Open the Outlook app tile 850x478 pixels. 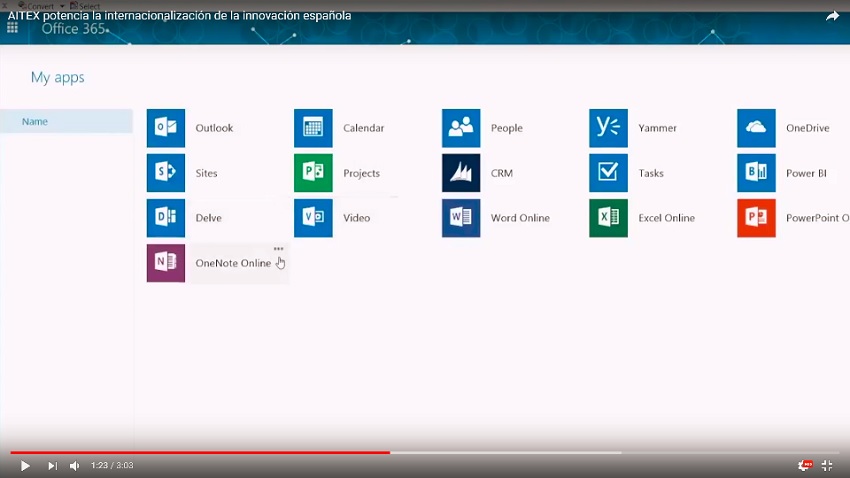166,128
